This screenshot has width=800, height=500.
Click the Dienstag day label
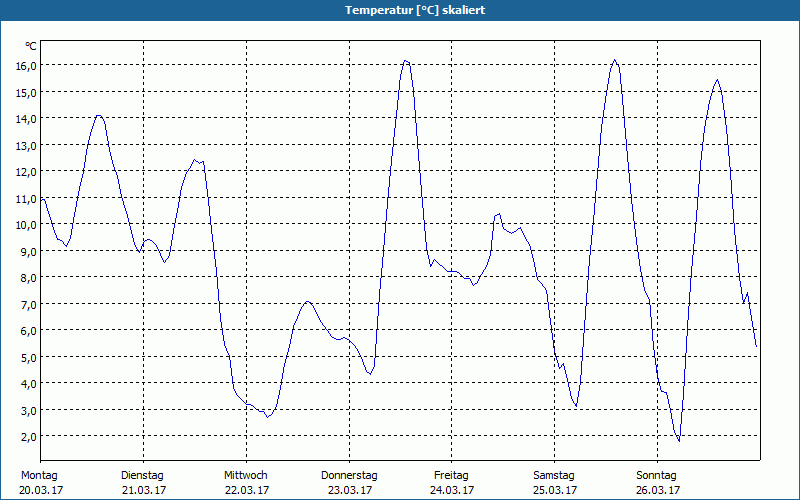click(x=142, y=476)
